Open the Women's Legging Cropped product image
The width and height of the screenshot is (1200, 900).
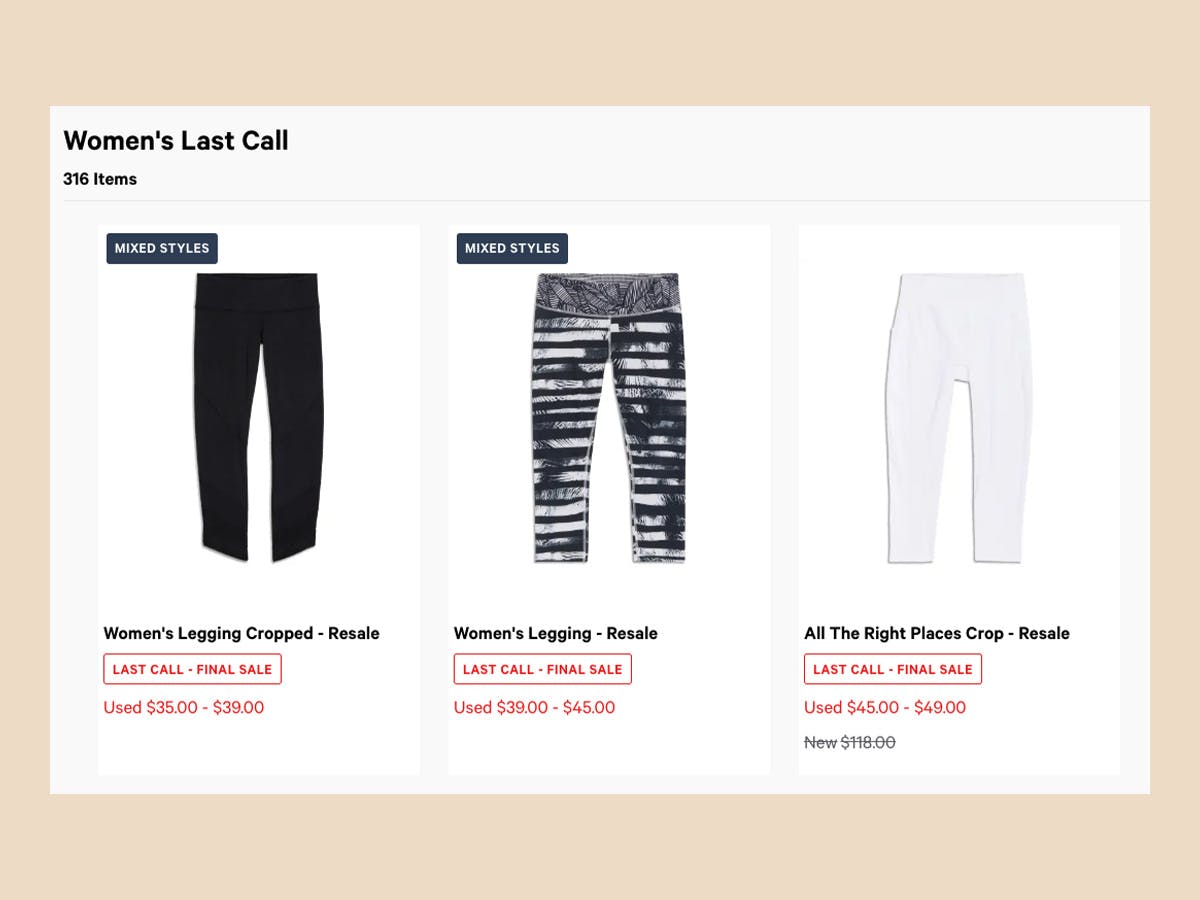[258, 410]
